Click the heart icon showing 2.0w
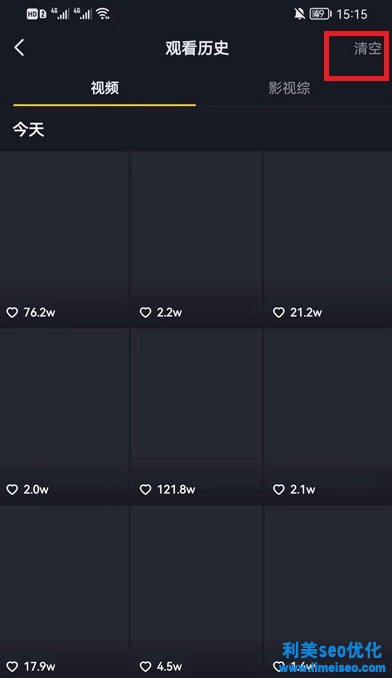Image resolution: width=392 pixels, height=678 pixels. pos(12,489)
